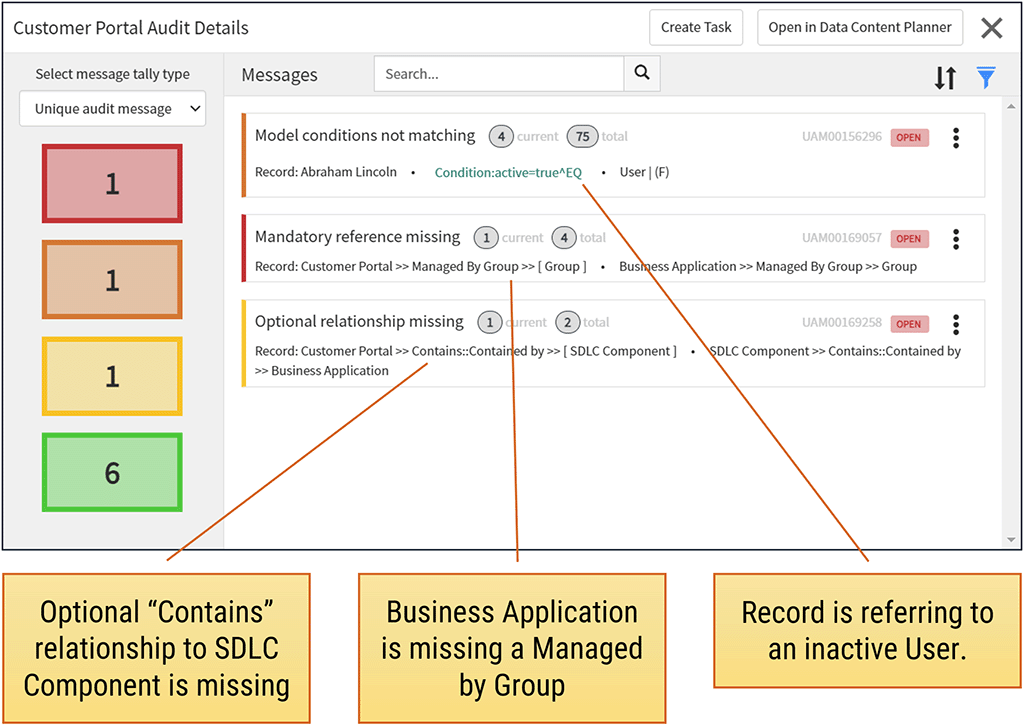Click the 75 total count badge
The height and width of the screenshot is (726, 1024).
tap(583, 136)
